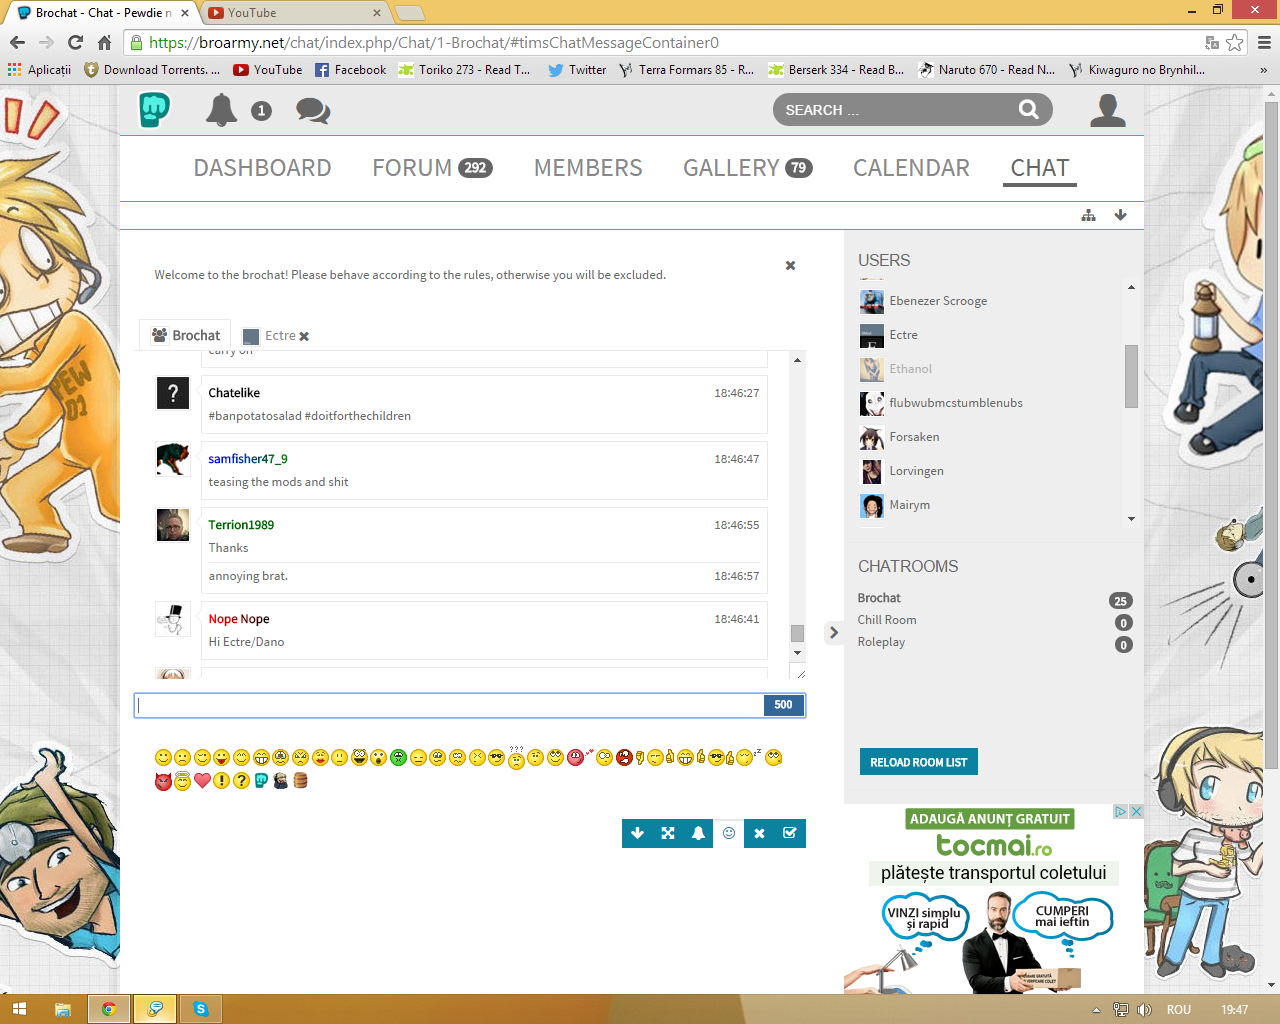Screen dimensions: 1280x1024
Task: Toggle the mark-messages checkbox button
Action: [790, 833]
